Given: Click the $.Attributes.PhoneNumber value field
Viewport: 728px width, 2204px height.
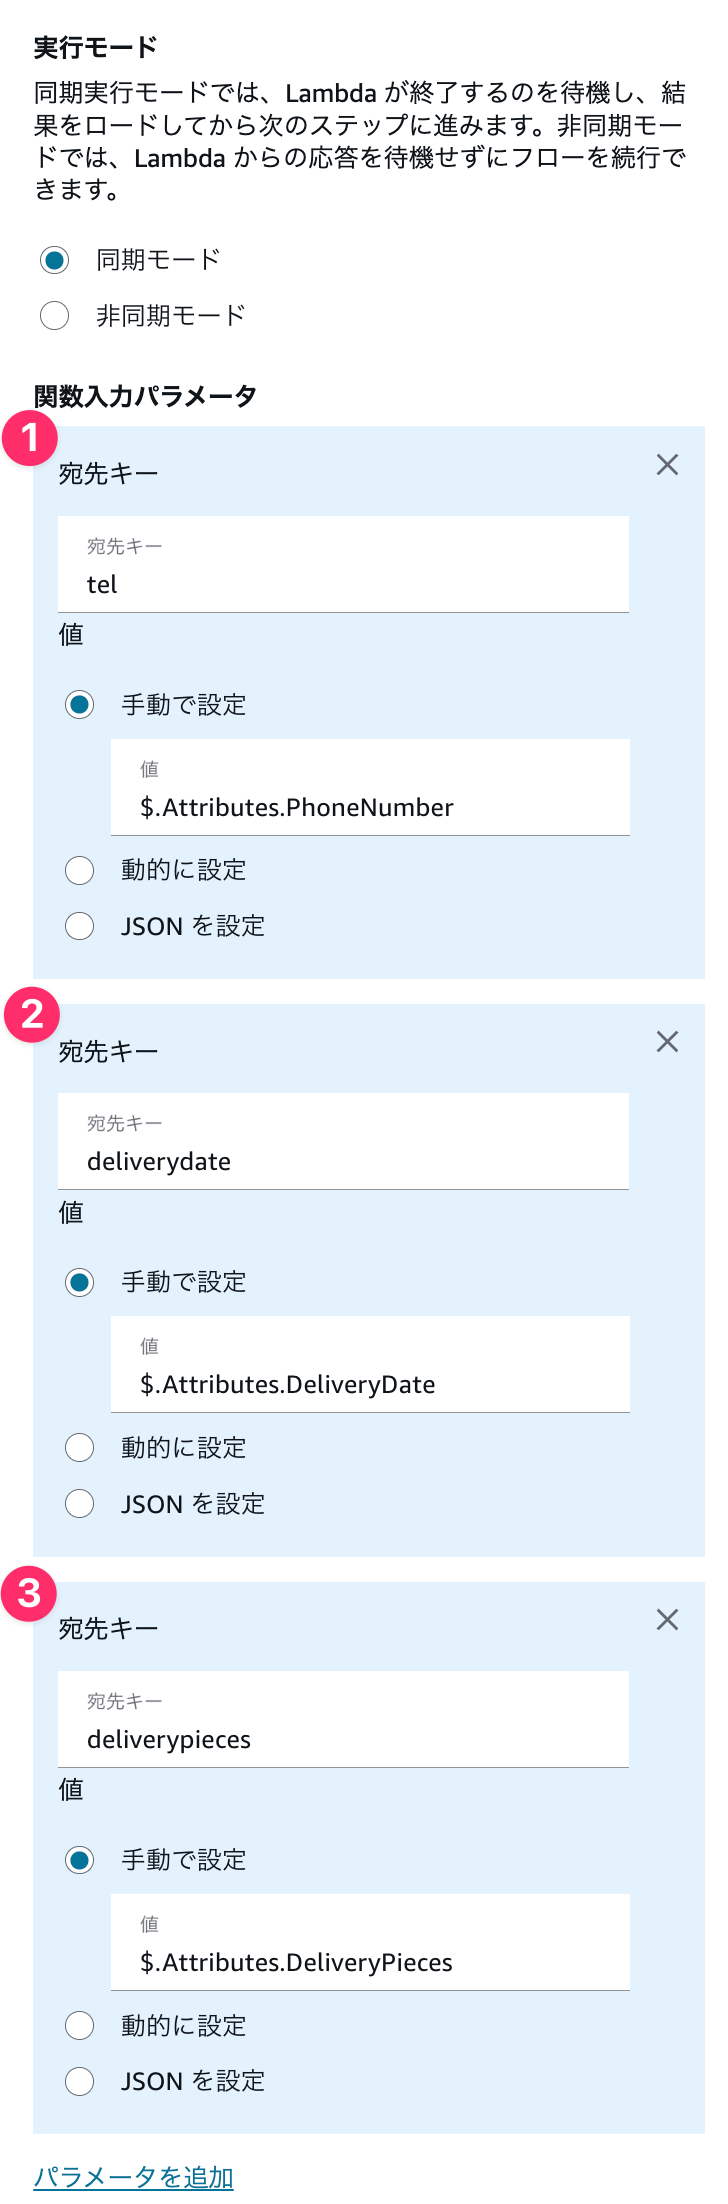Looking at the screenshot, I should point(370,787).
